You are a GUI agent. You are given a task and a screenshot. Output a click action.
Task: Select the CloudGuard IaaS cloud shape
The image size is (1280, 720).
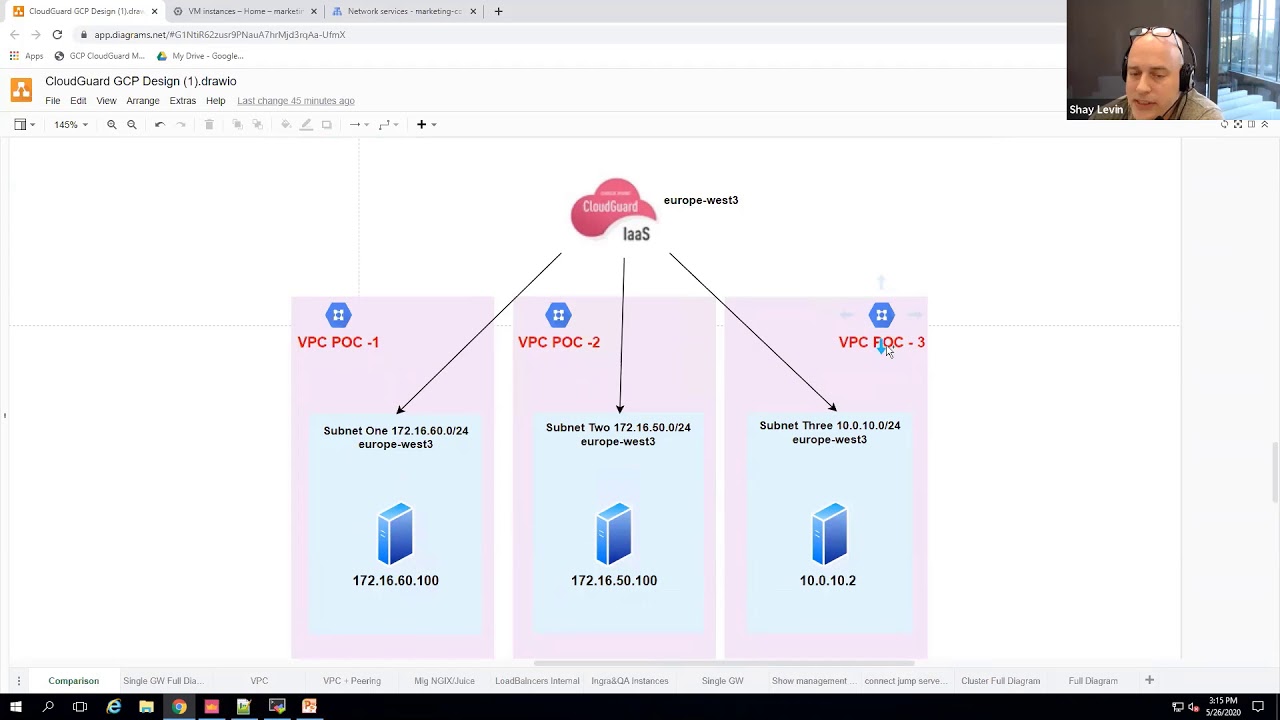pos(613,210)
